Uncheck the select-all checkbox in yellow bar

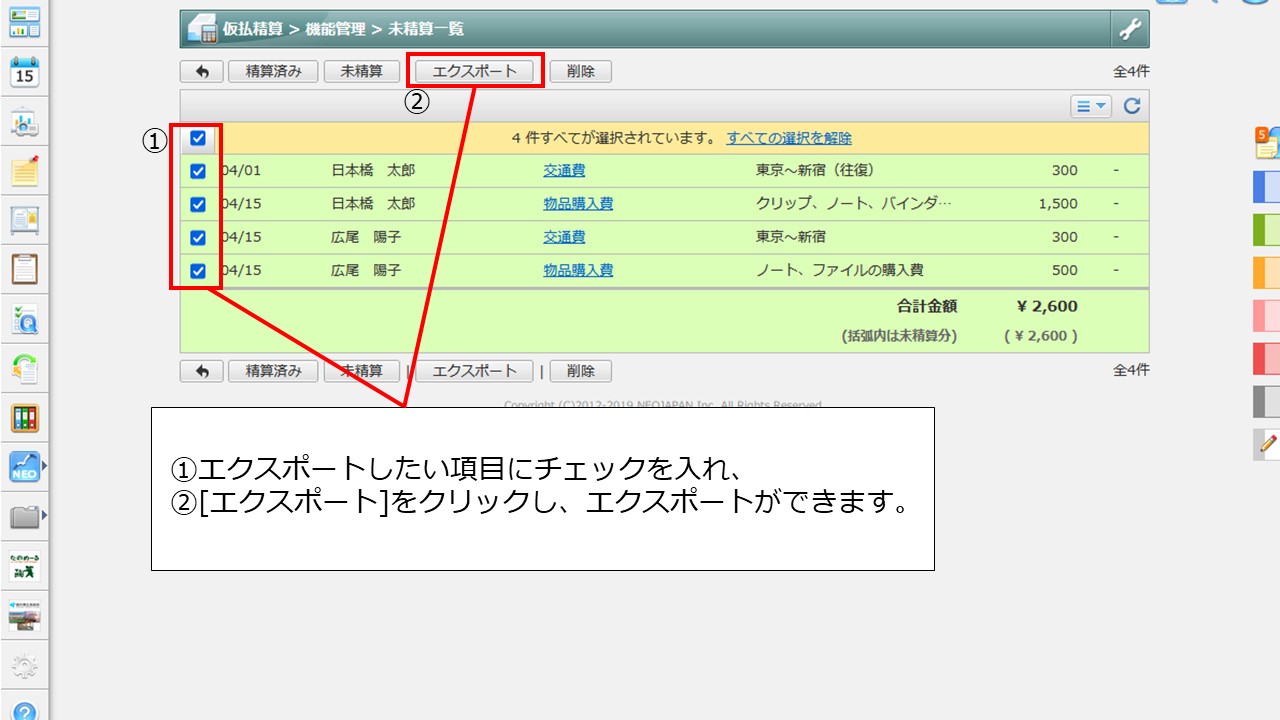198,138
